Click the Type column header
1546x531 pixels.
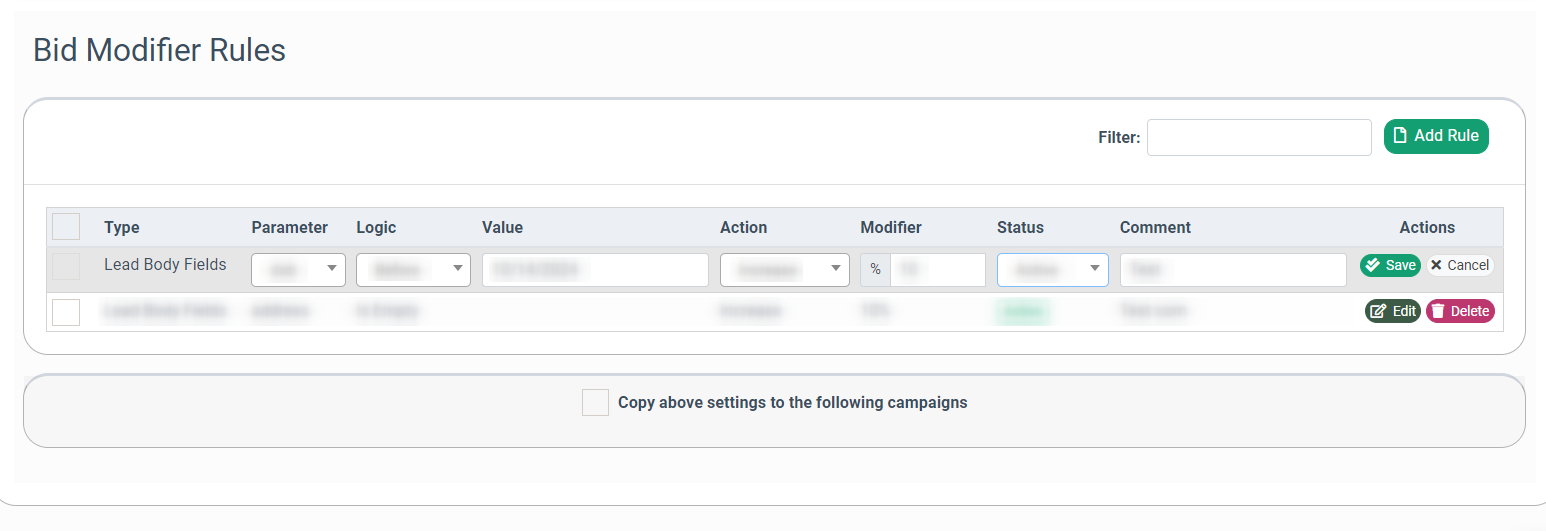(x=122, y=227)
